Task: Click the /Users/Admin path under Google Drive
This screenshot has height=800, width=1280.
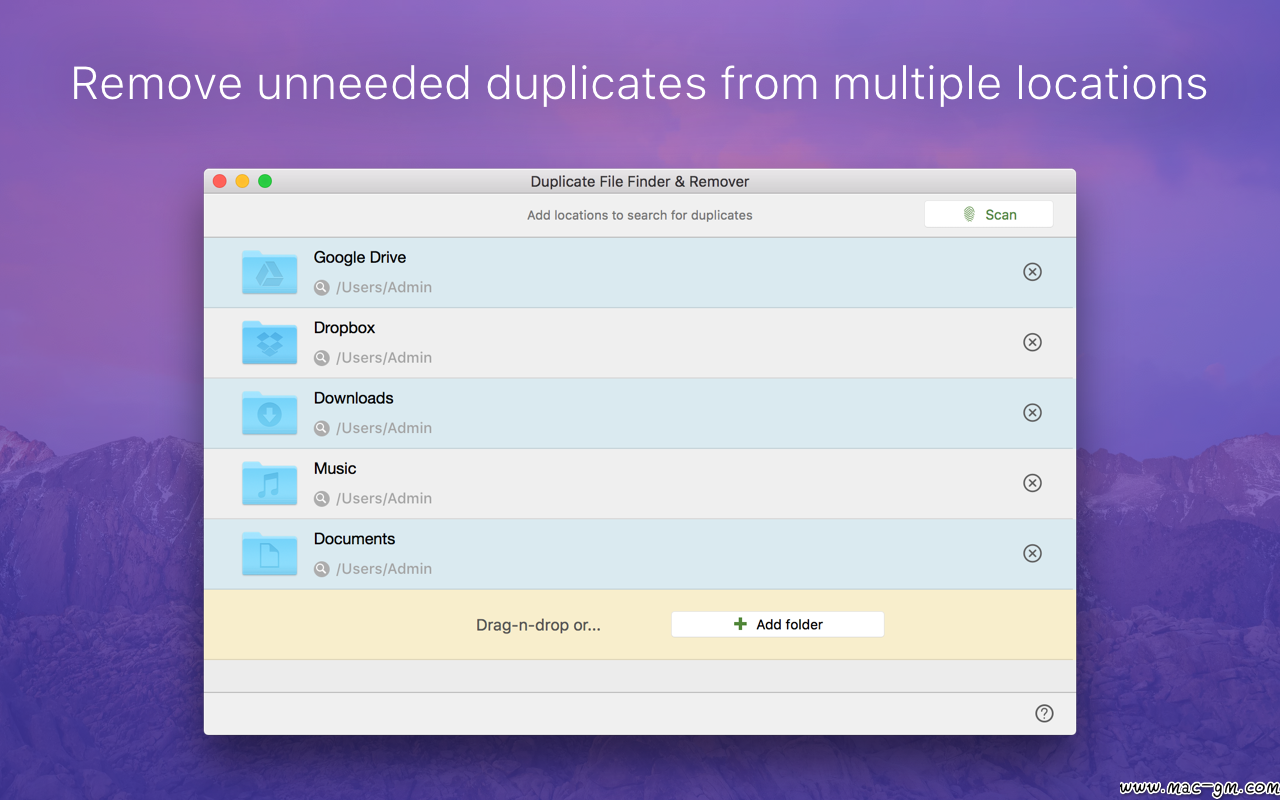Action: pyautogui.click(x=384, y=287)
